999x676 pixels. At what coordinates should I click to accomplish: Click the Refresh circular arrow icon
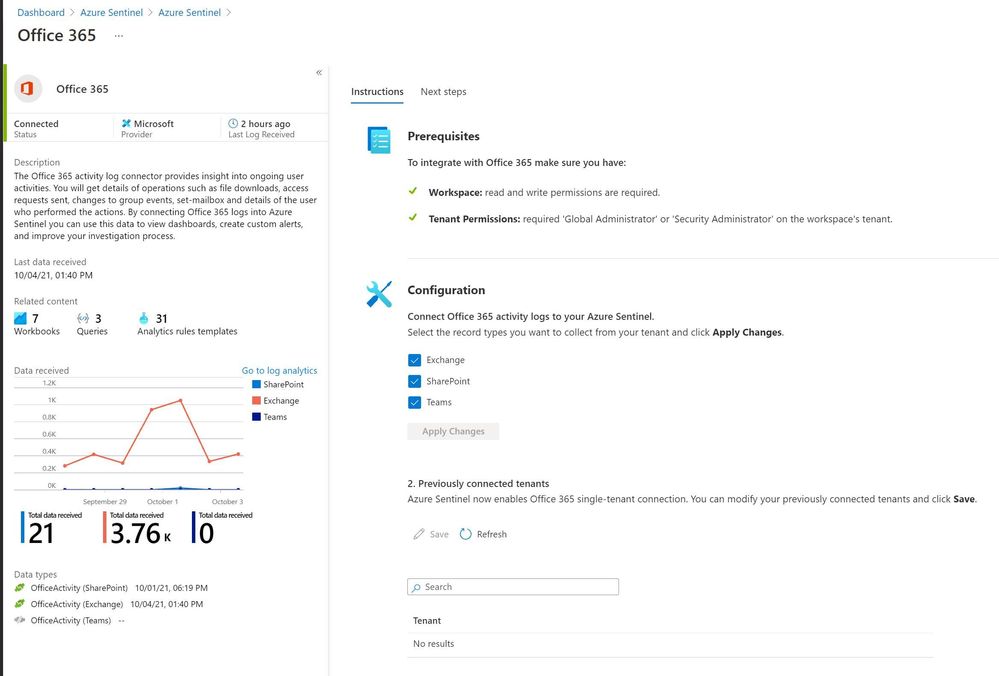466,534
